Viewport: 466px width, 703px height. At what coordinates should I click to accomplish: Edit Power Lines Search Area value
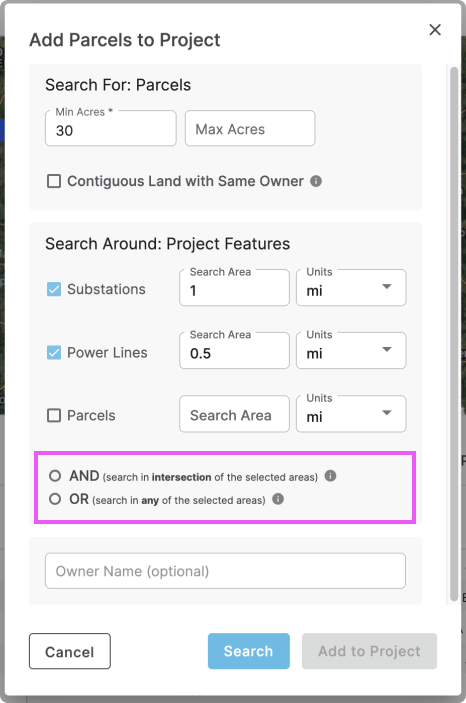coord(234,351)
